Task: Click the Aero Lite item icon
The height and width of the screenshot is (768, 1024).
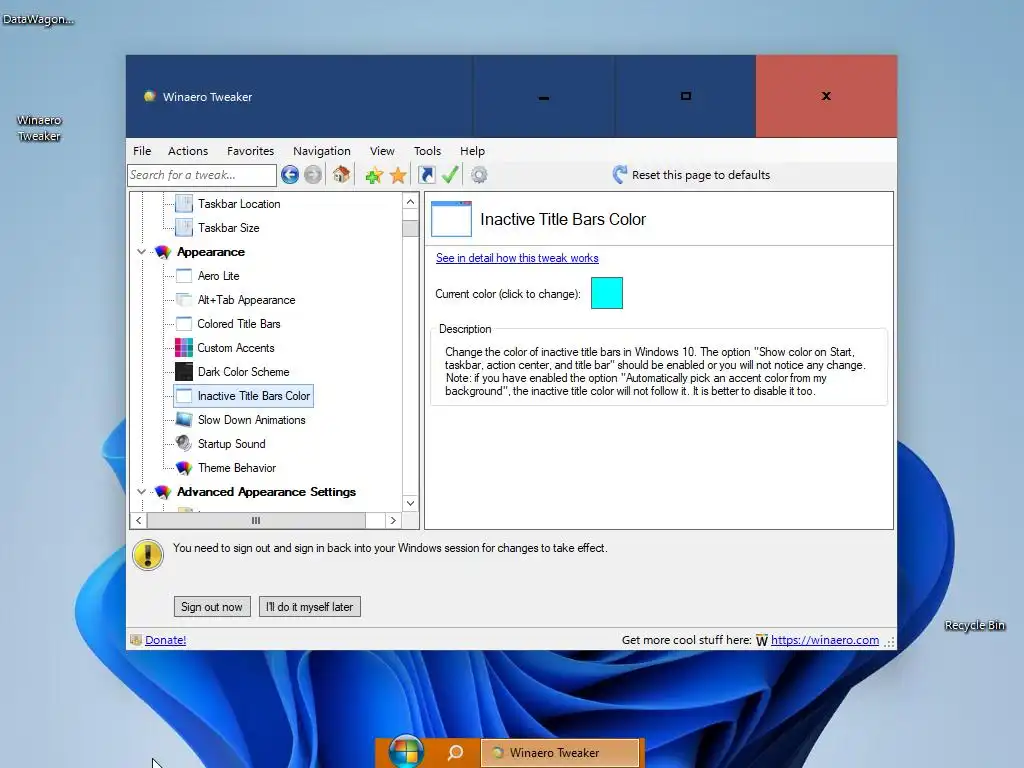Action: point(184,276)
